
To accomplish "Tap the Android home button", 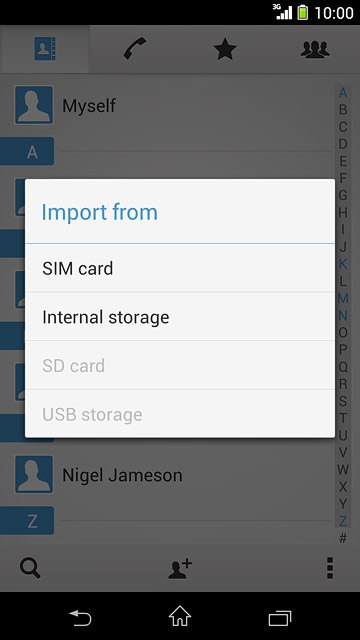I will 180,616.
